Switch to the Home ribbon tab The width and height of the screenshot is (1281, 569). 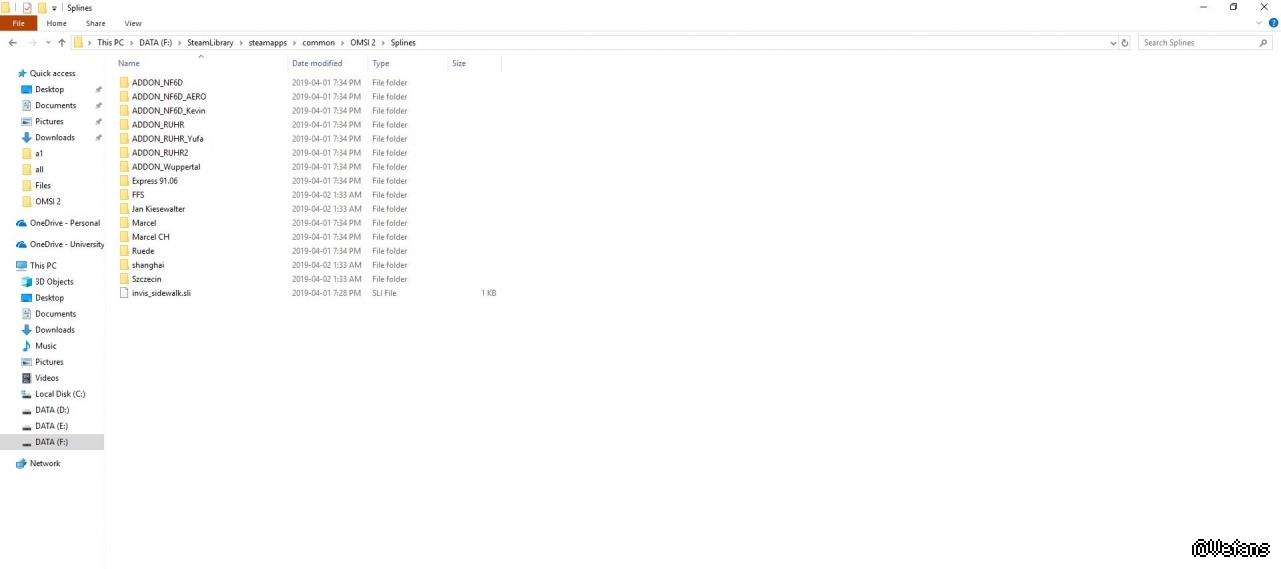pyautogui.click(x=56, y=23)
